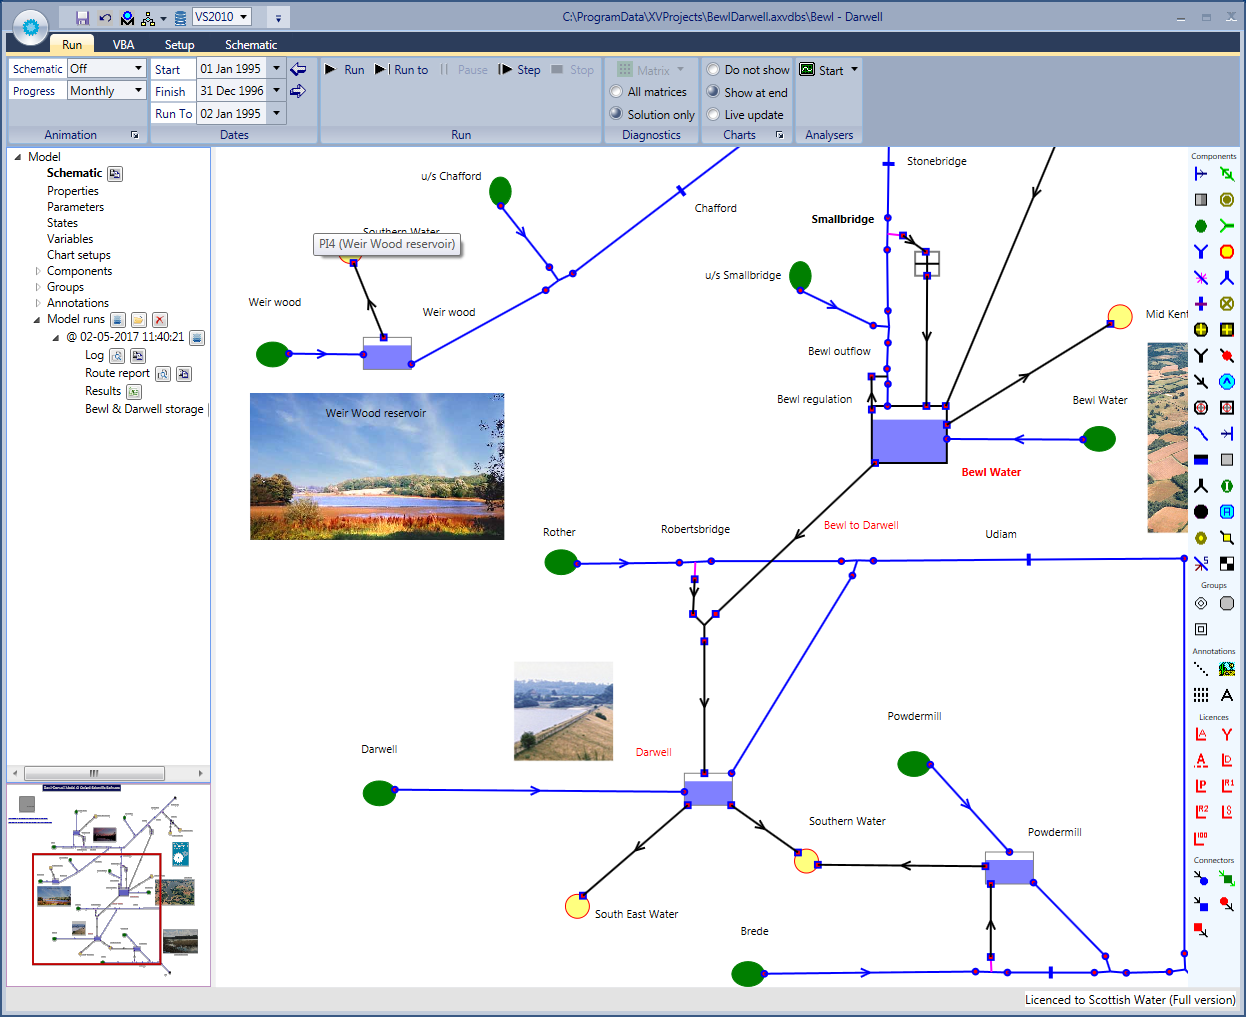Viewport: 1246px width, 1017px height.
Task: Open model runs folder icon
Action: tap(138, 320)
